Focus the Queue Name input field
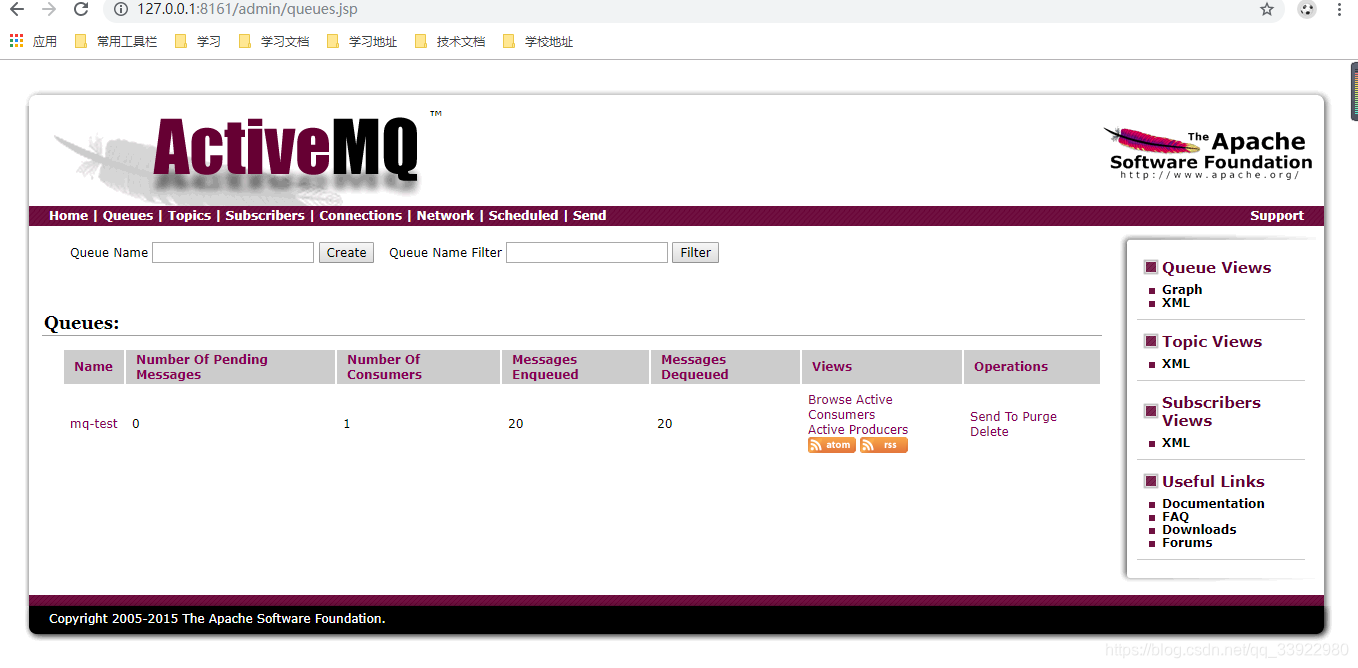The width and height of the screenshot is (1358, 668). tap(233, 253)
